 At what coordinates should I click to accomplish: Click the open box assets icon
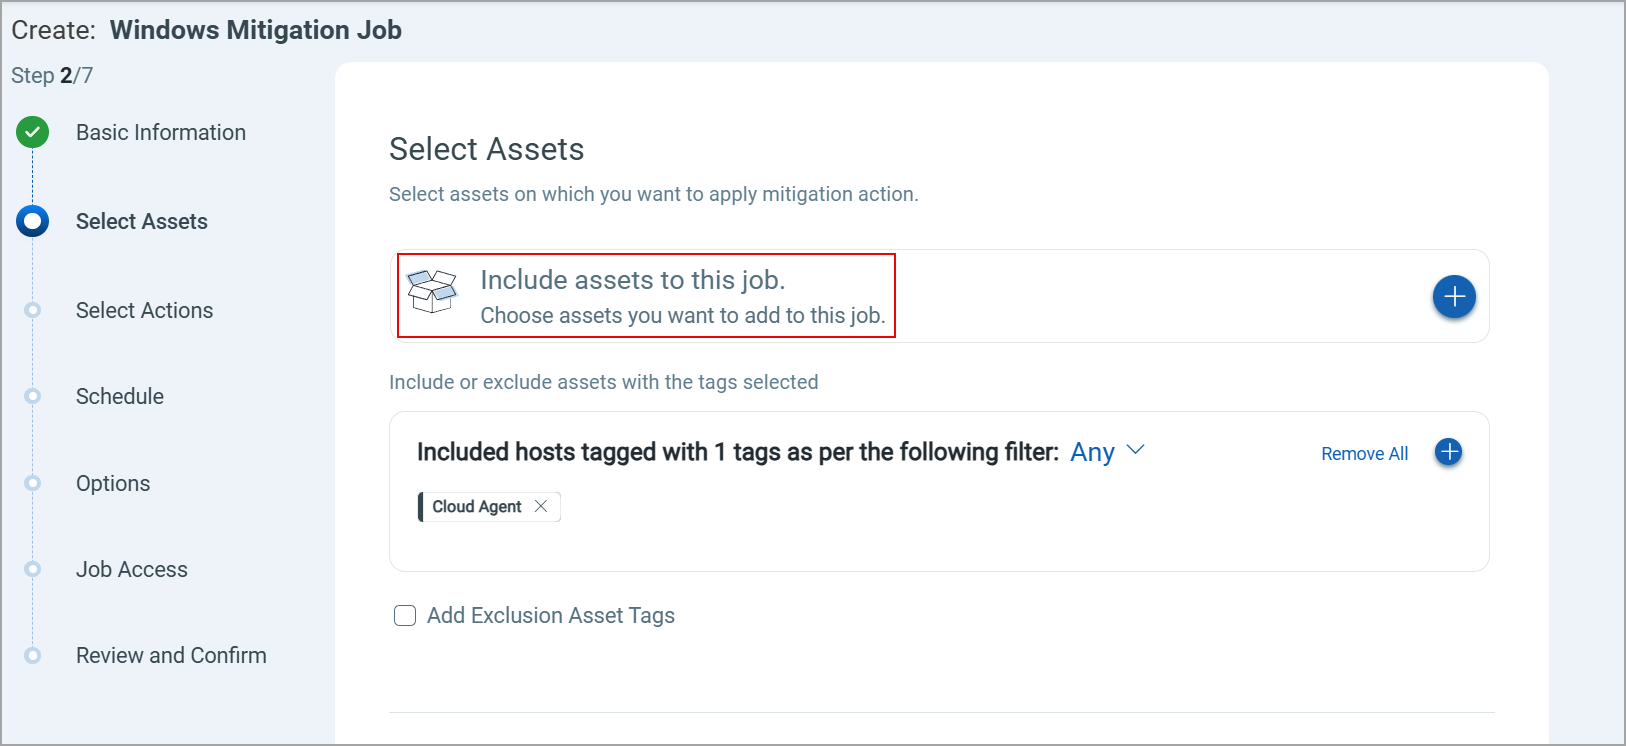tap(432, 291)
